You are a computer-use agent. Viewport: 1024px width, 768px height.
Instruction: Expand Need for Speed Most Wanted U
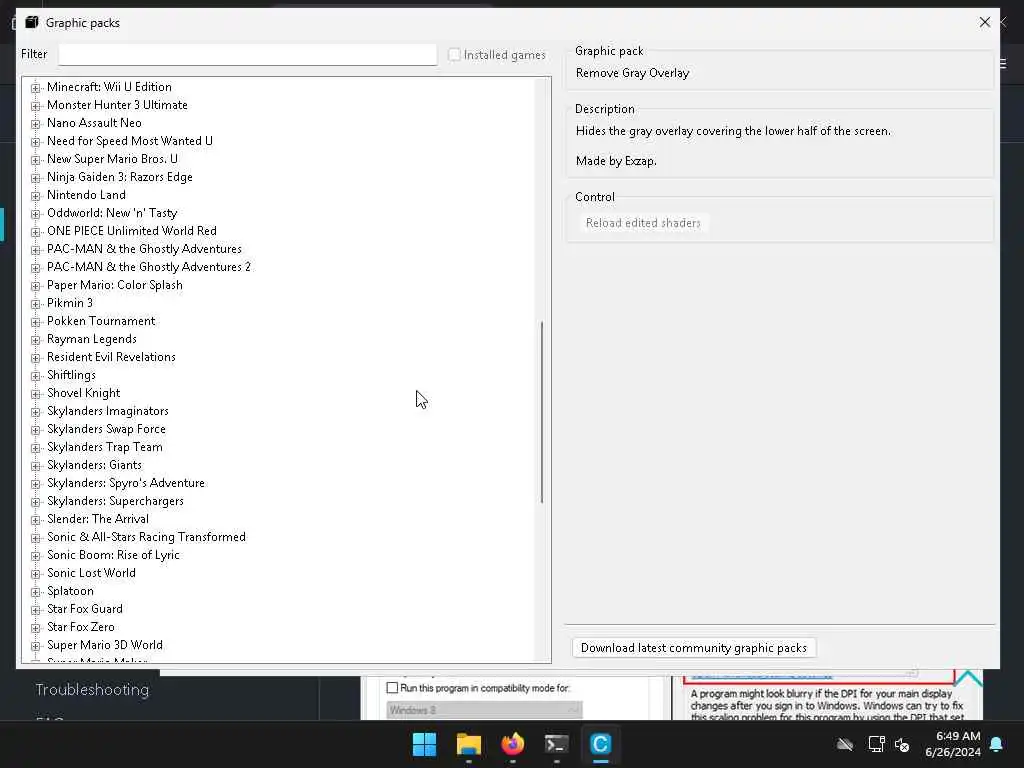tap(35, 142)
